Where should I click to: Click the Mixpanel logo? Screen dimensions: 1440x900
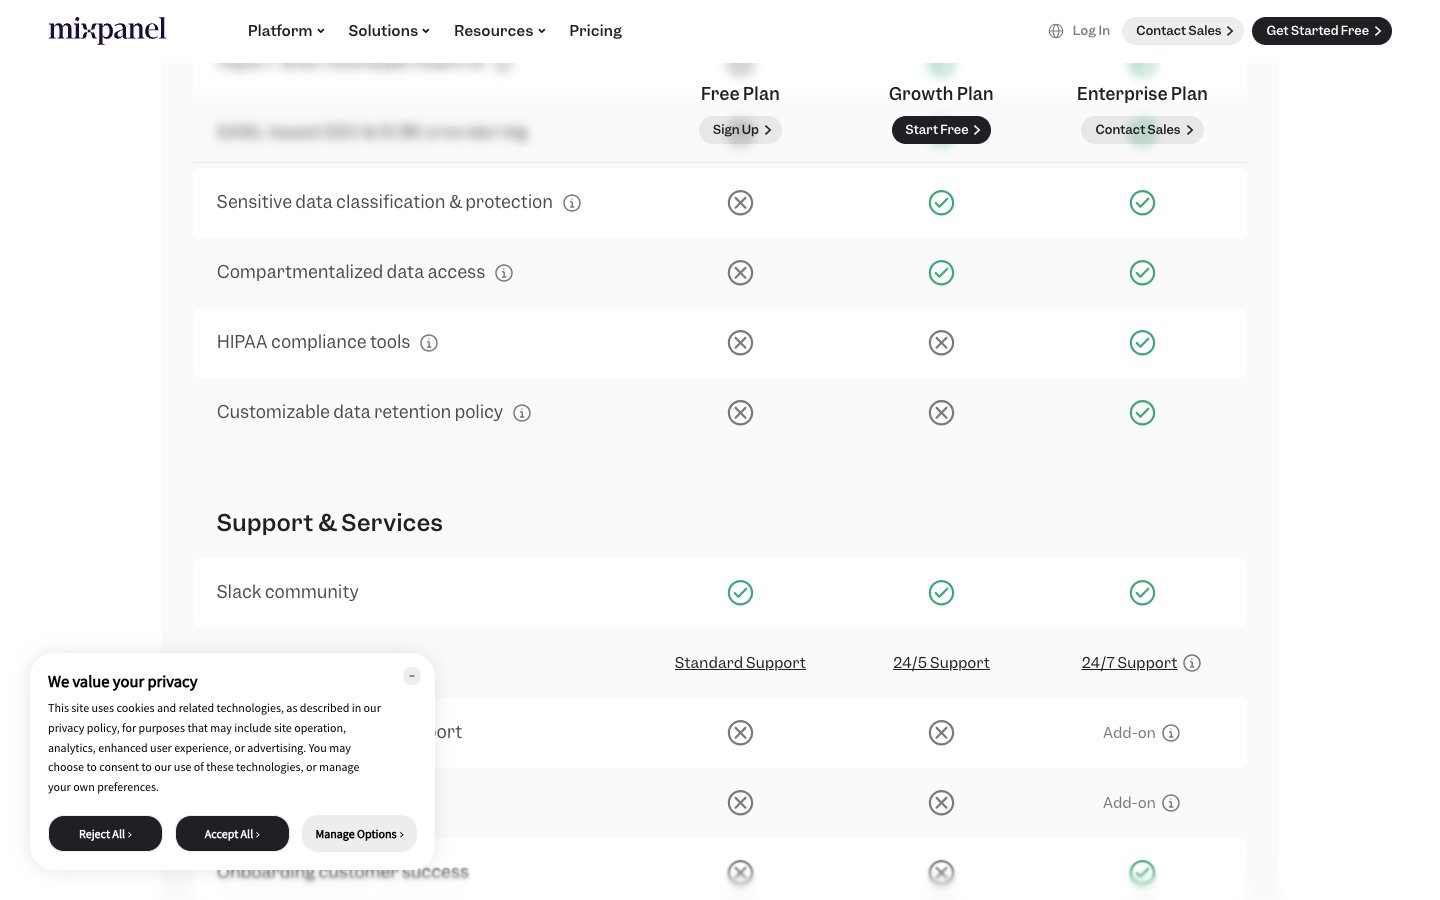point(107,30)
